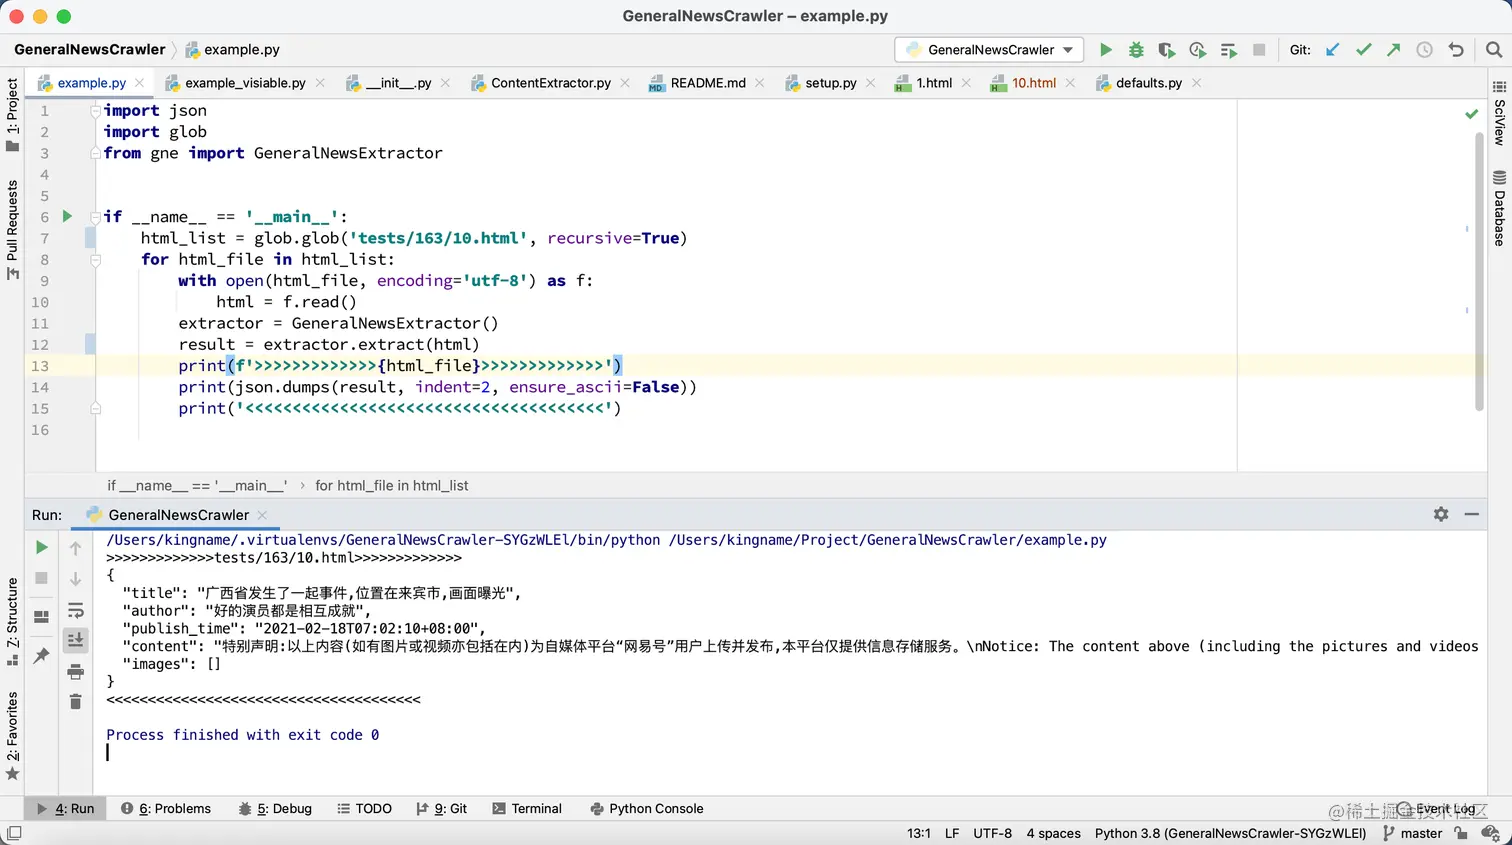Jump up the stack trace in the Run panel
Viewport: 1512px width, 845px height.
(x=75, y=548)
